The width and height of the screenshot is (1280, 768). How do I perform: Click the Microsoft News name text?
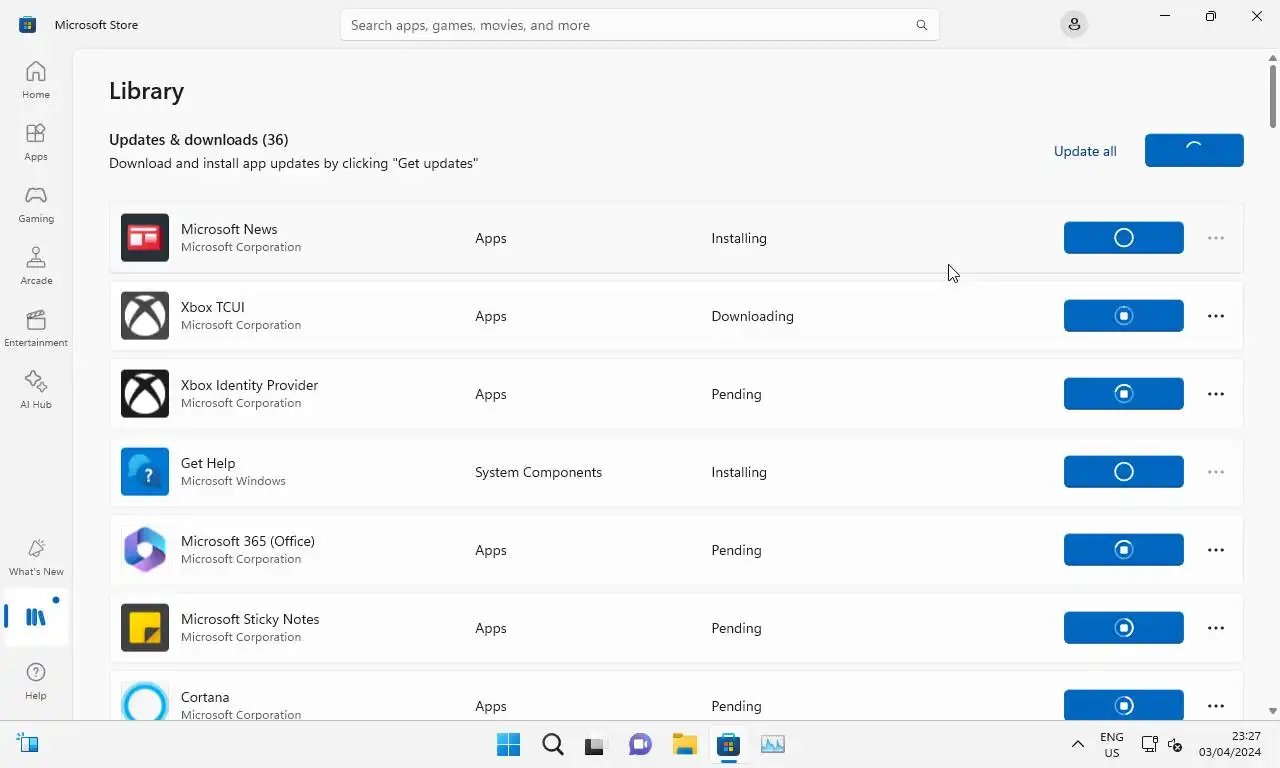pyautogui.click(x=229, y=229)
